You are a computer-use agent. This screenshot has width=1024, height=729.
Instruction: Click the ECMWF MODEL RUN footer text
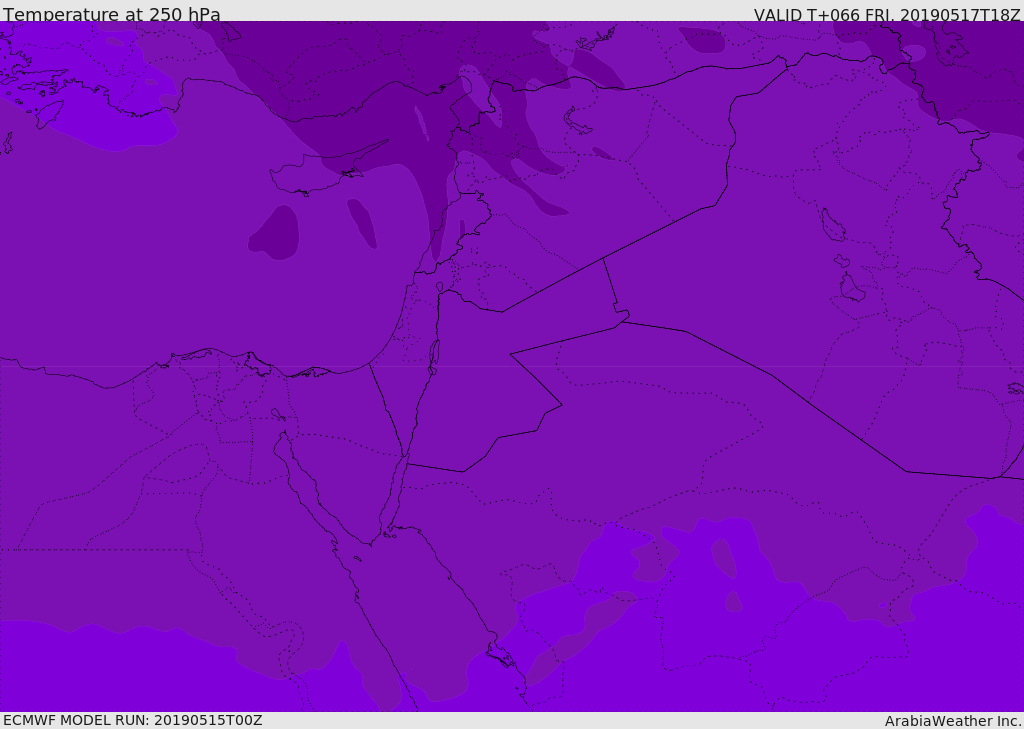point(133,720)
